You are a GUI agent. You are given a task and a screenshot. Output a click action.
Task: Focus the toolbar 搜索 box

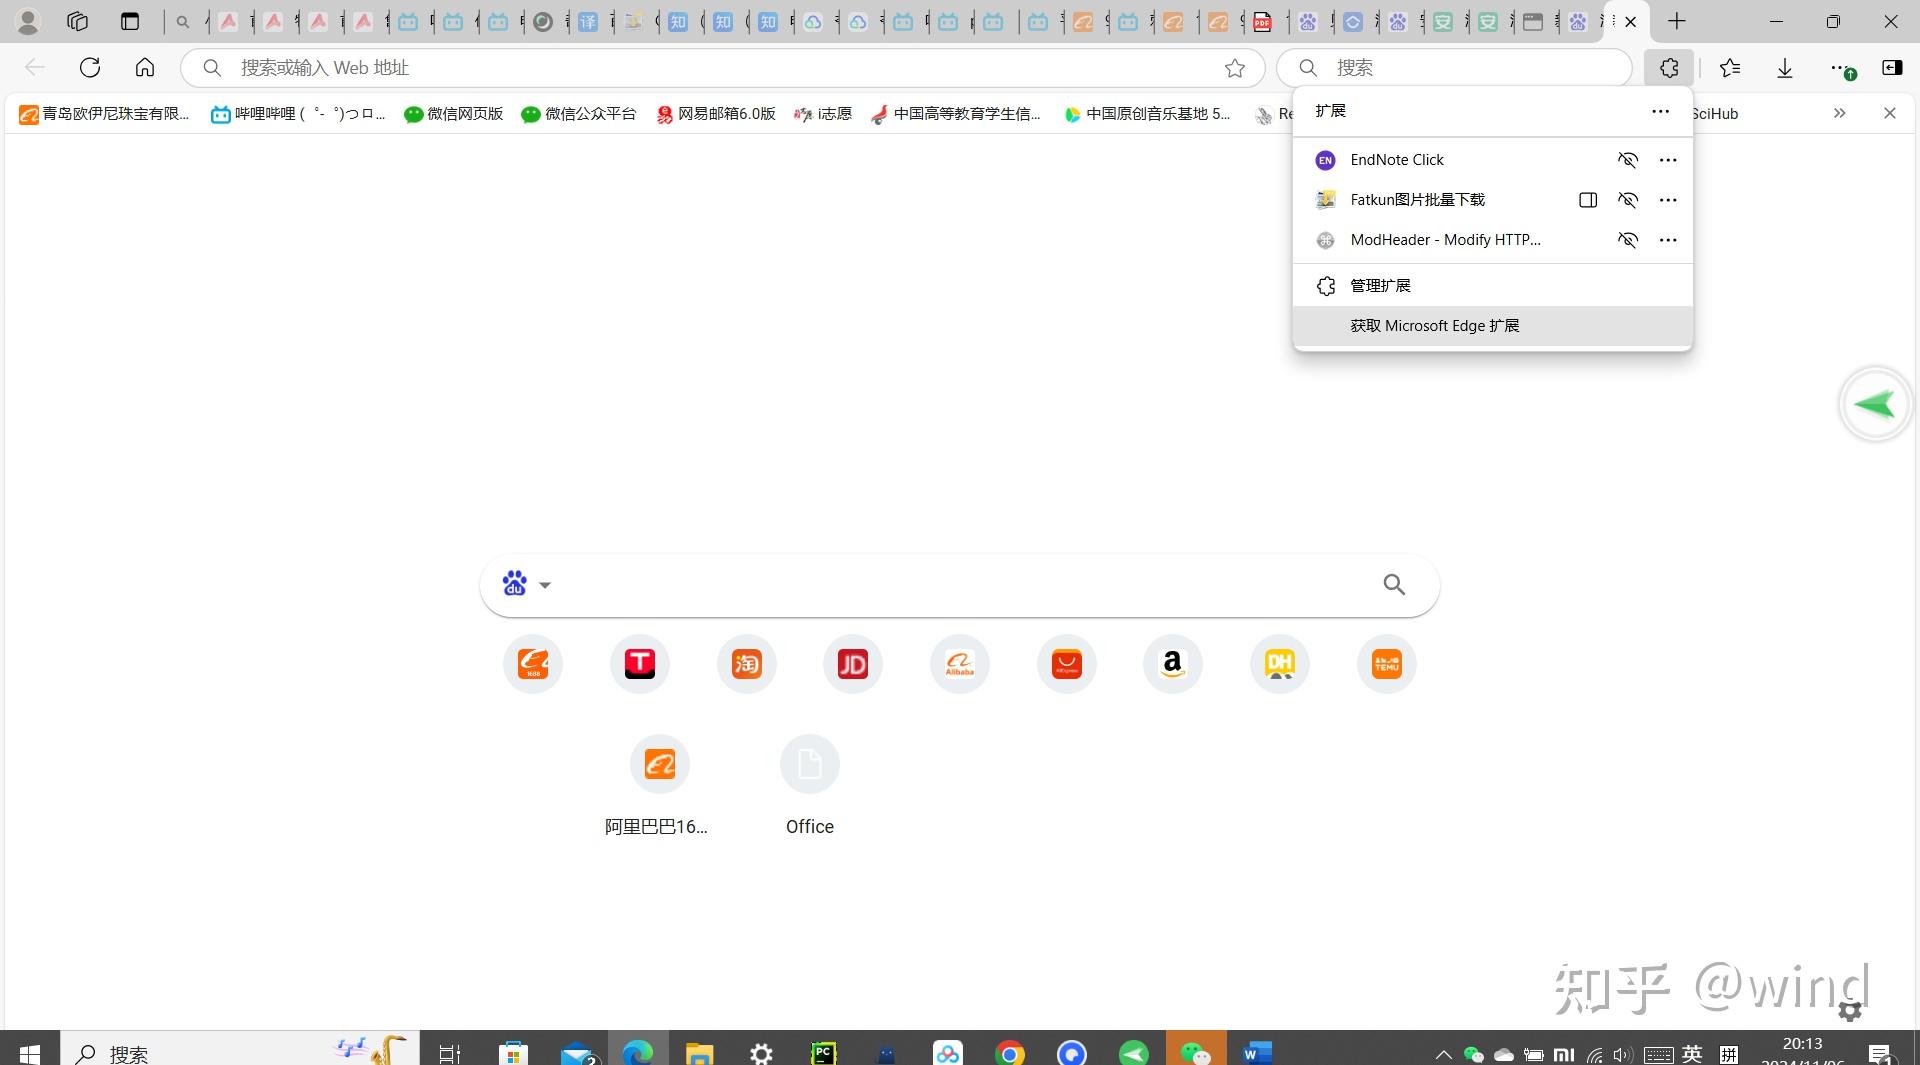coord(1455,68)
